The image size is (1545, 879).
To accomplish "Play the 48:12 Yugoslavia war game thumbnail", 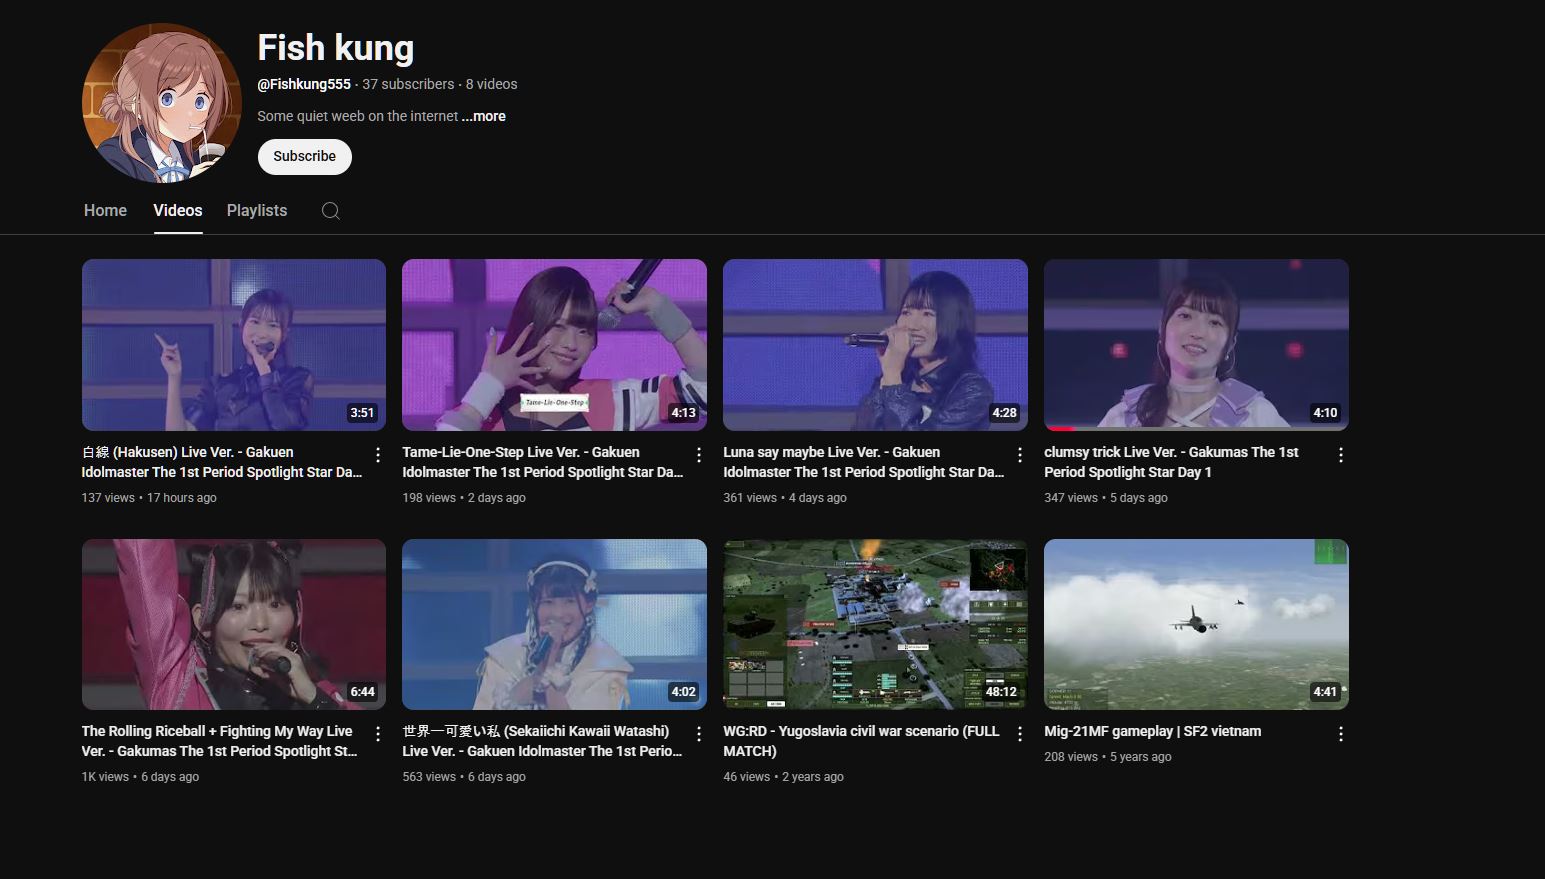I will click(x=875, y=625).
